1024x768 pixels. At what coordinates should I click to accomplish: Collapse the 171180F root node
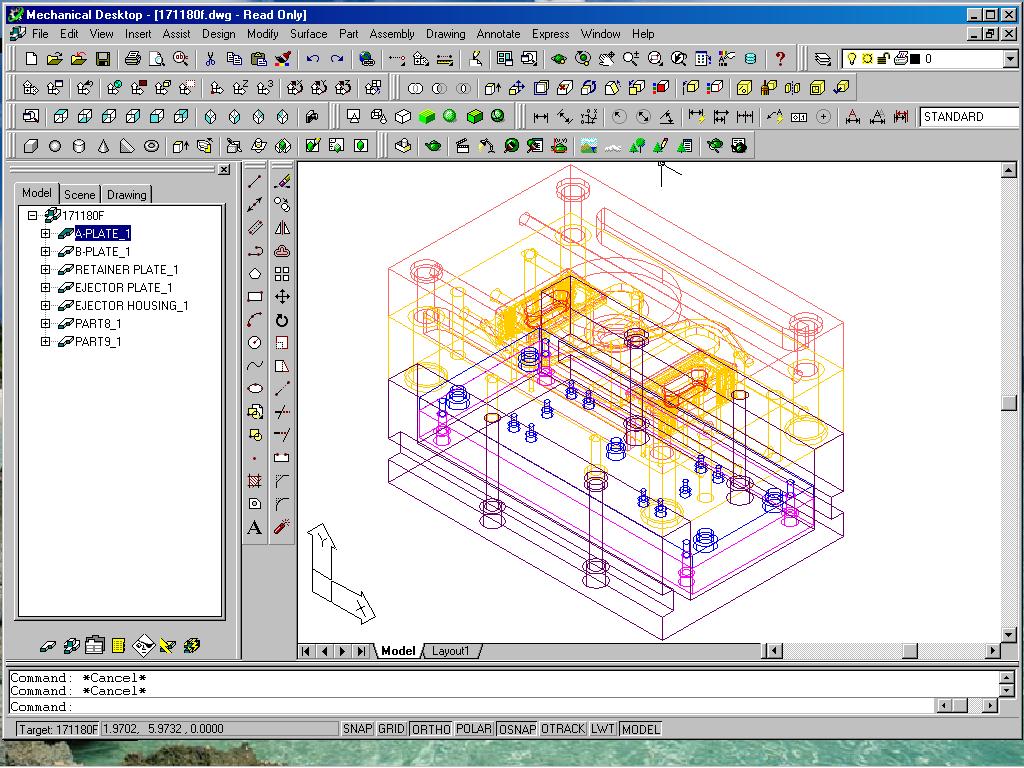[x=32, y=215]
